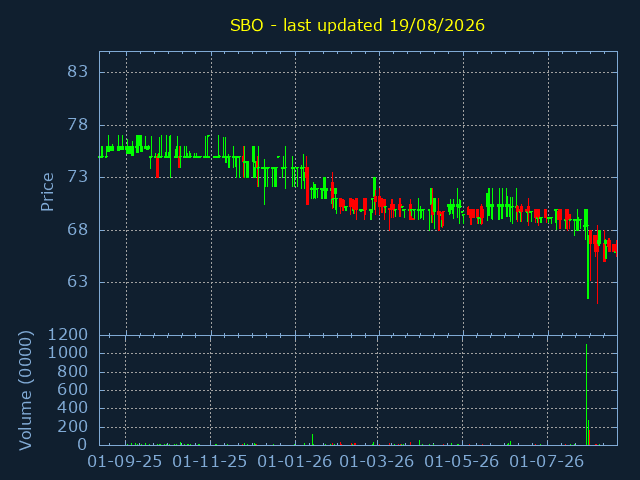Screen dimensions: 640x480
Task: Click the long green candle wick near 63
Action: pyautogui.click(x=588, y=269)
